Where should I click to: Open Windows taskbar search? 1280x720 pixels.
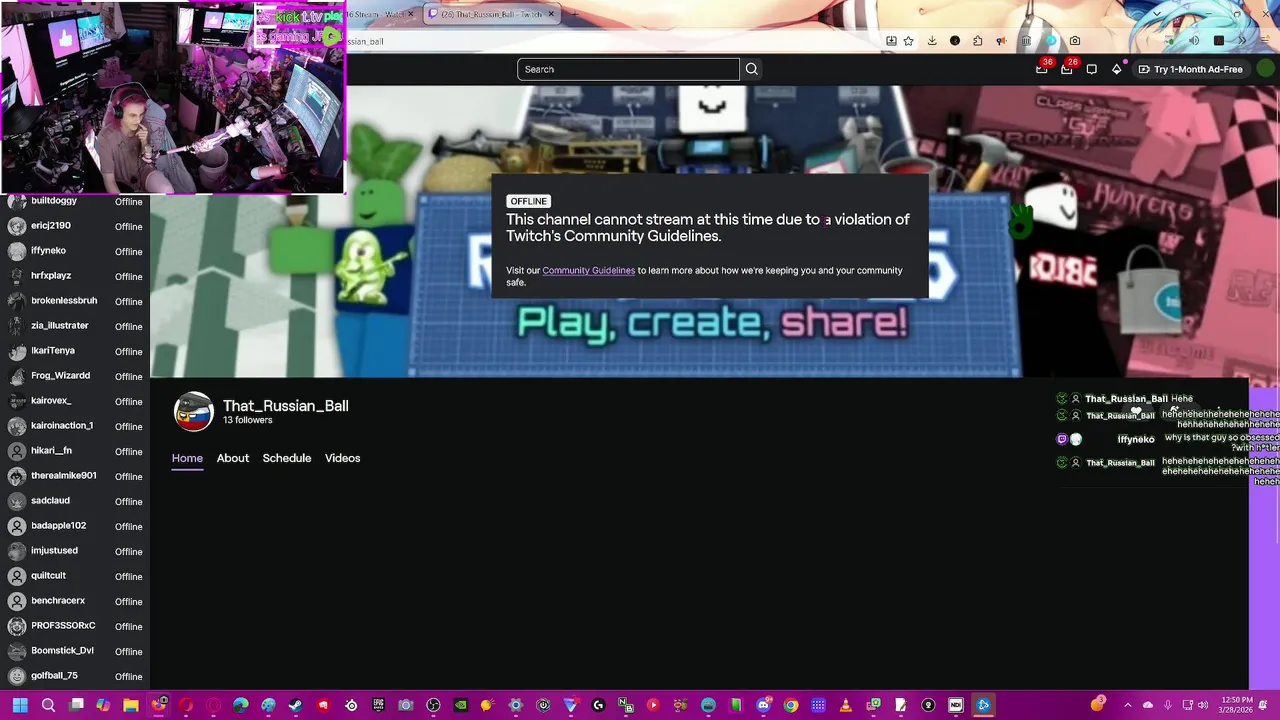coord(48,705)
